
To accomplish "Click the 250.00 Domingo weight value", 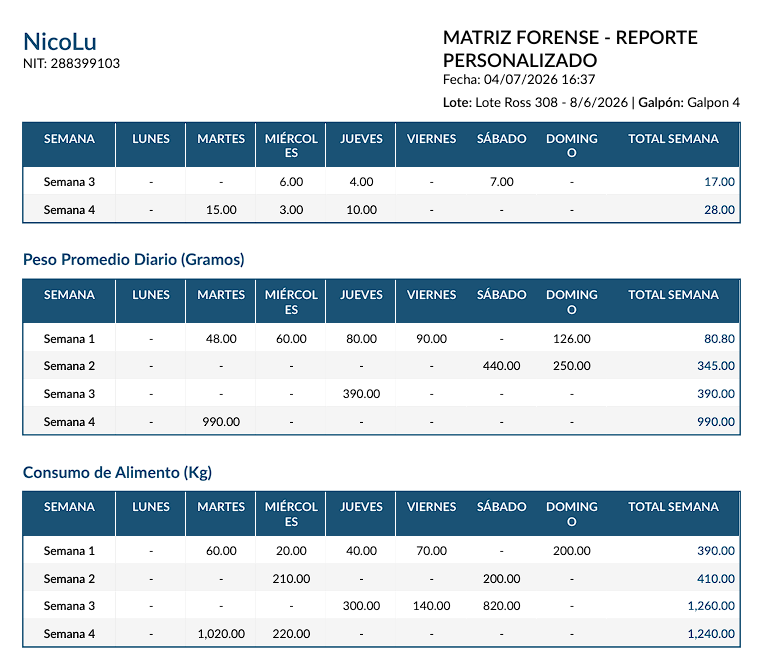I will [x=572, y=366].
